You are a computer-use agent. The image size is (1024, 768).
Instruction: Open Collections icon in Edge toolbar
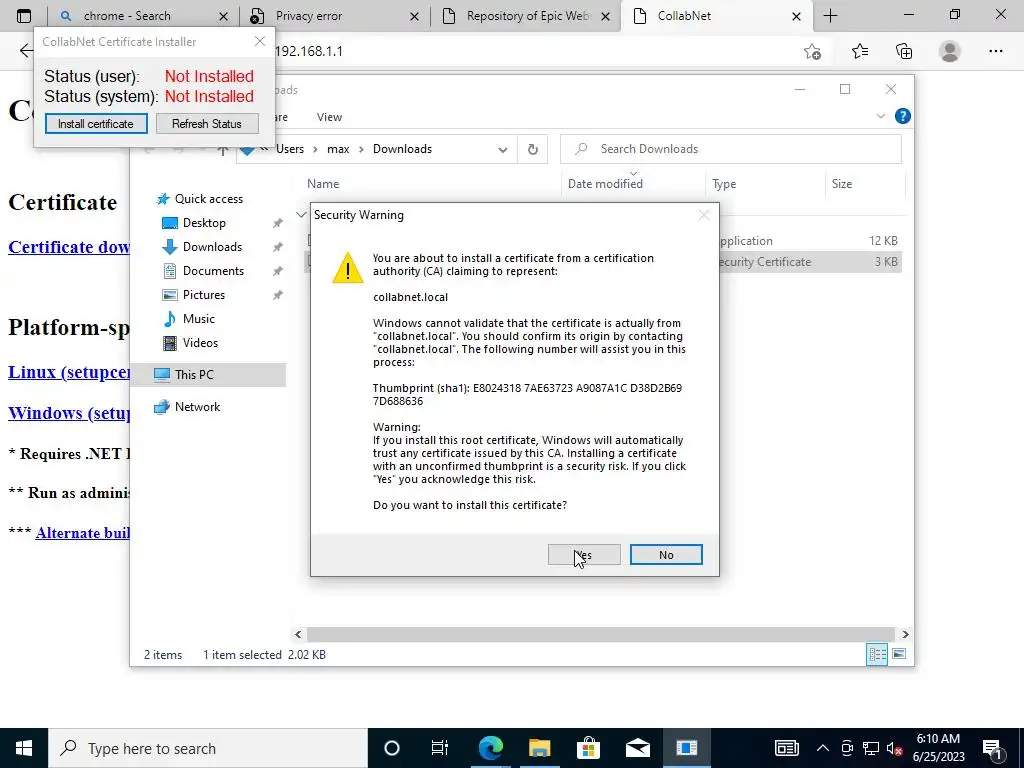[x=904, y=51]
